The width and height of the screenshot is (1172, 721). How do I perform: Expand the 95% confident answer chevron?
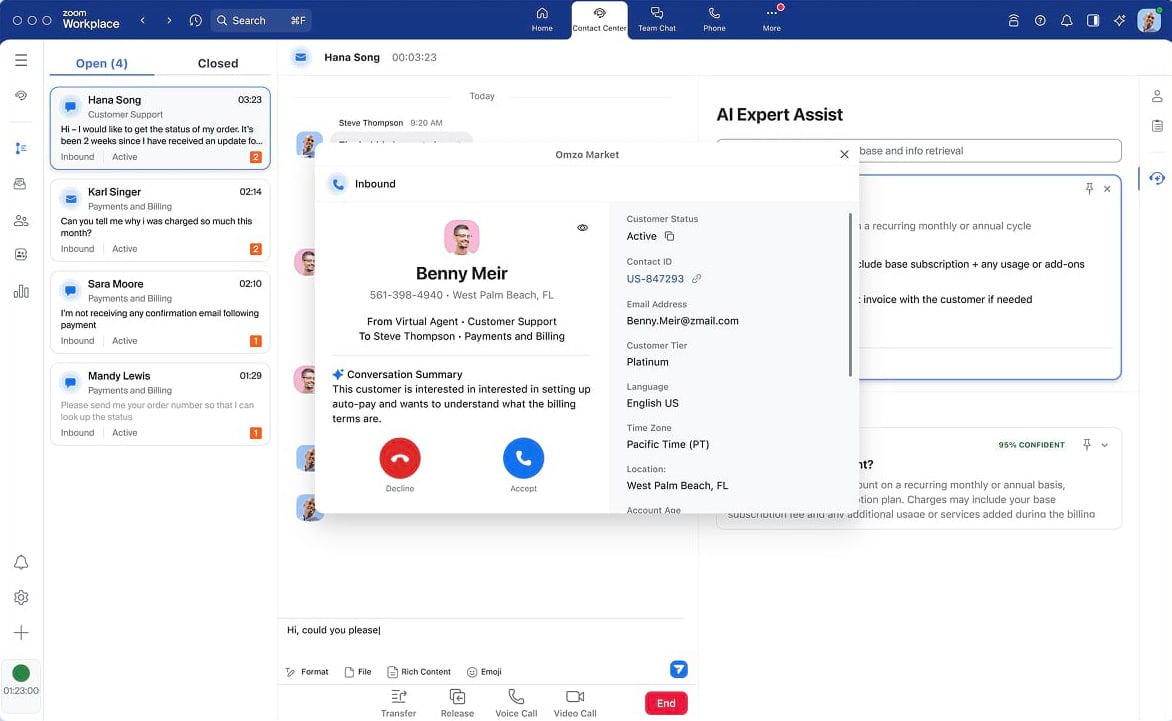[1105, 445]
